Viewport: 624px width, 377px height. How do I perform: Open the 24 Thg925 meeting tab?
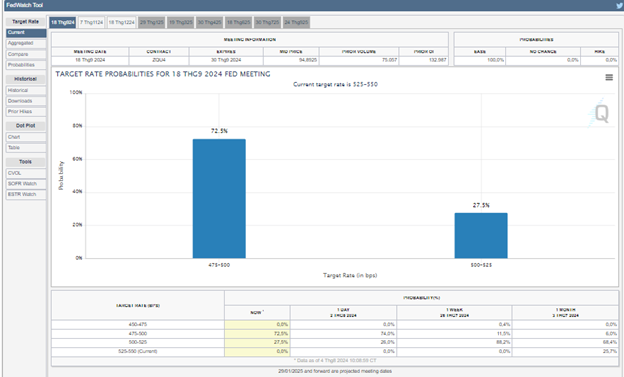pos(296,22)
